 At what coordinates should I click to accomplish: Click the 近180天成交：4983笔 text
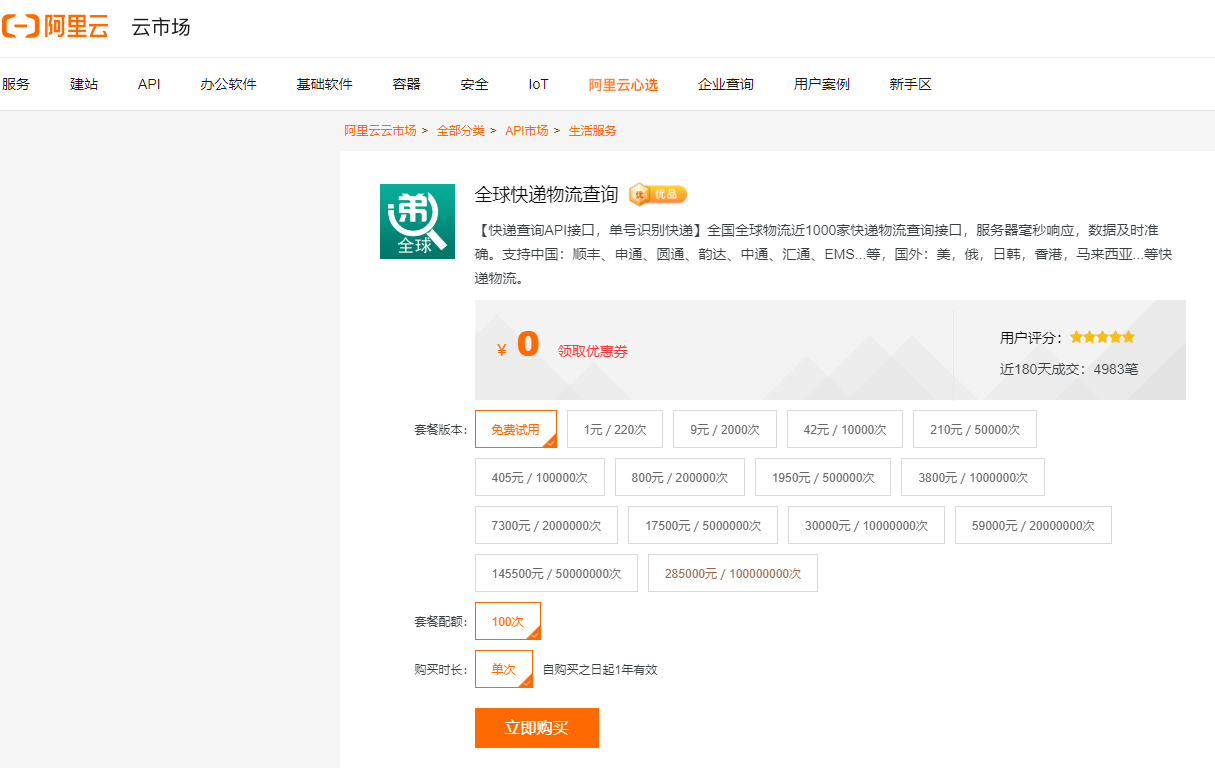point(1069,369)
